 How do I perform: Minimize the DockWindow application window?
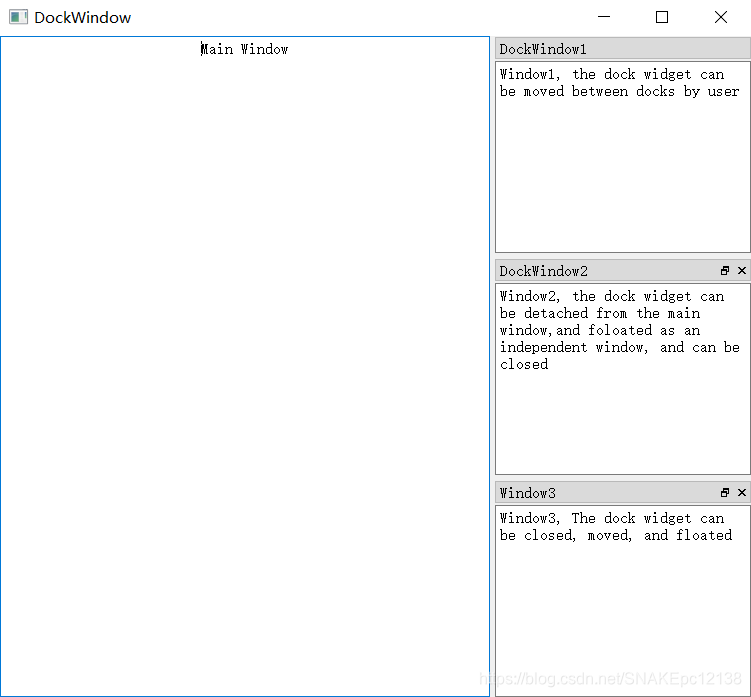(x=604, y=17)
